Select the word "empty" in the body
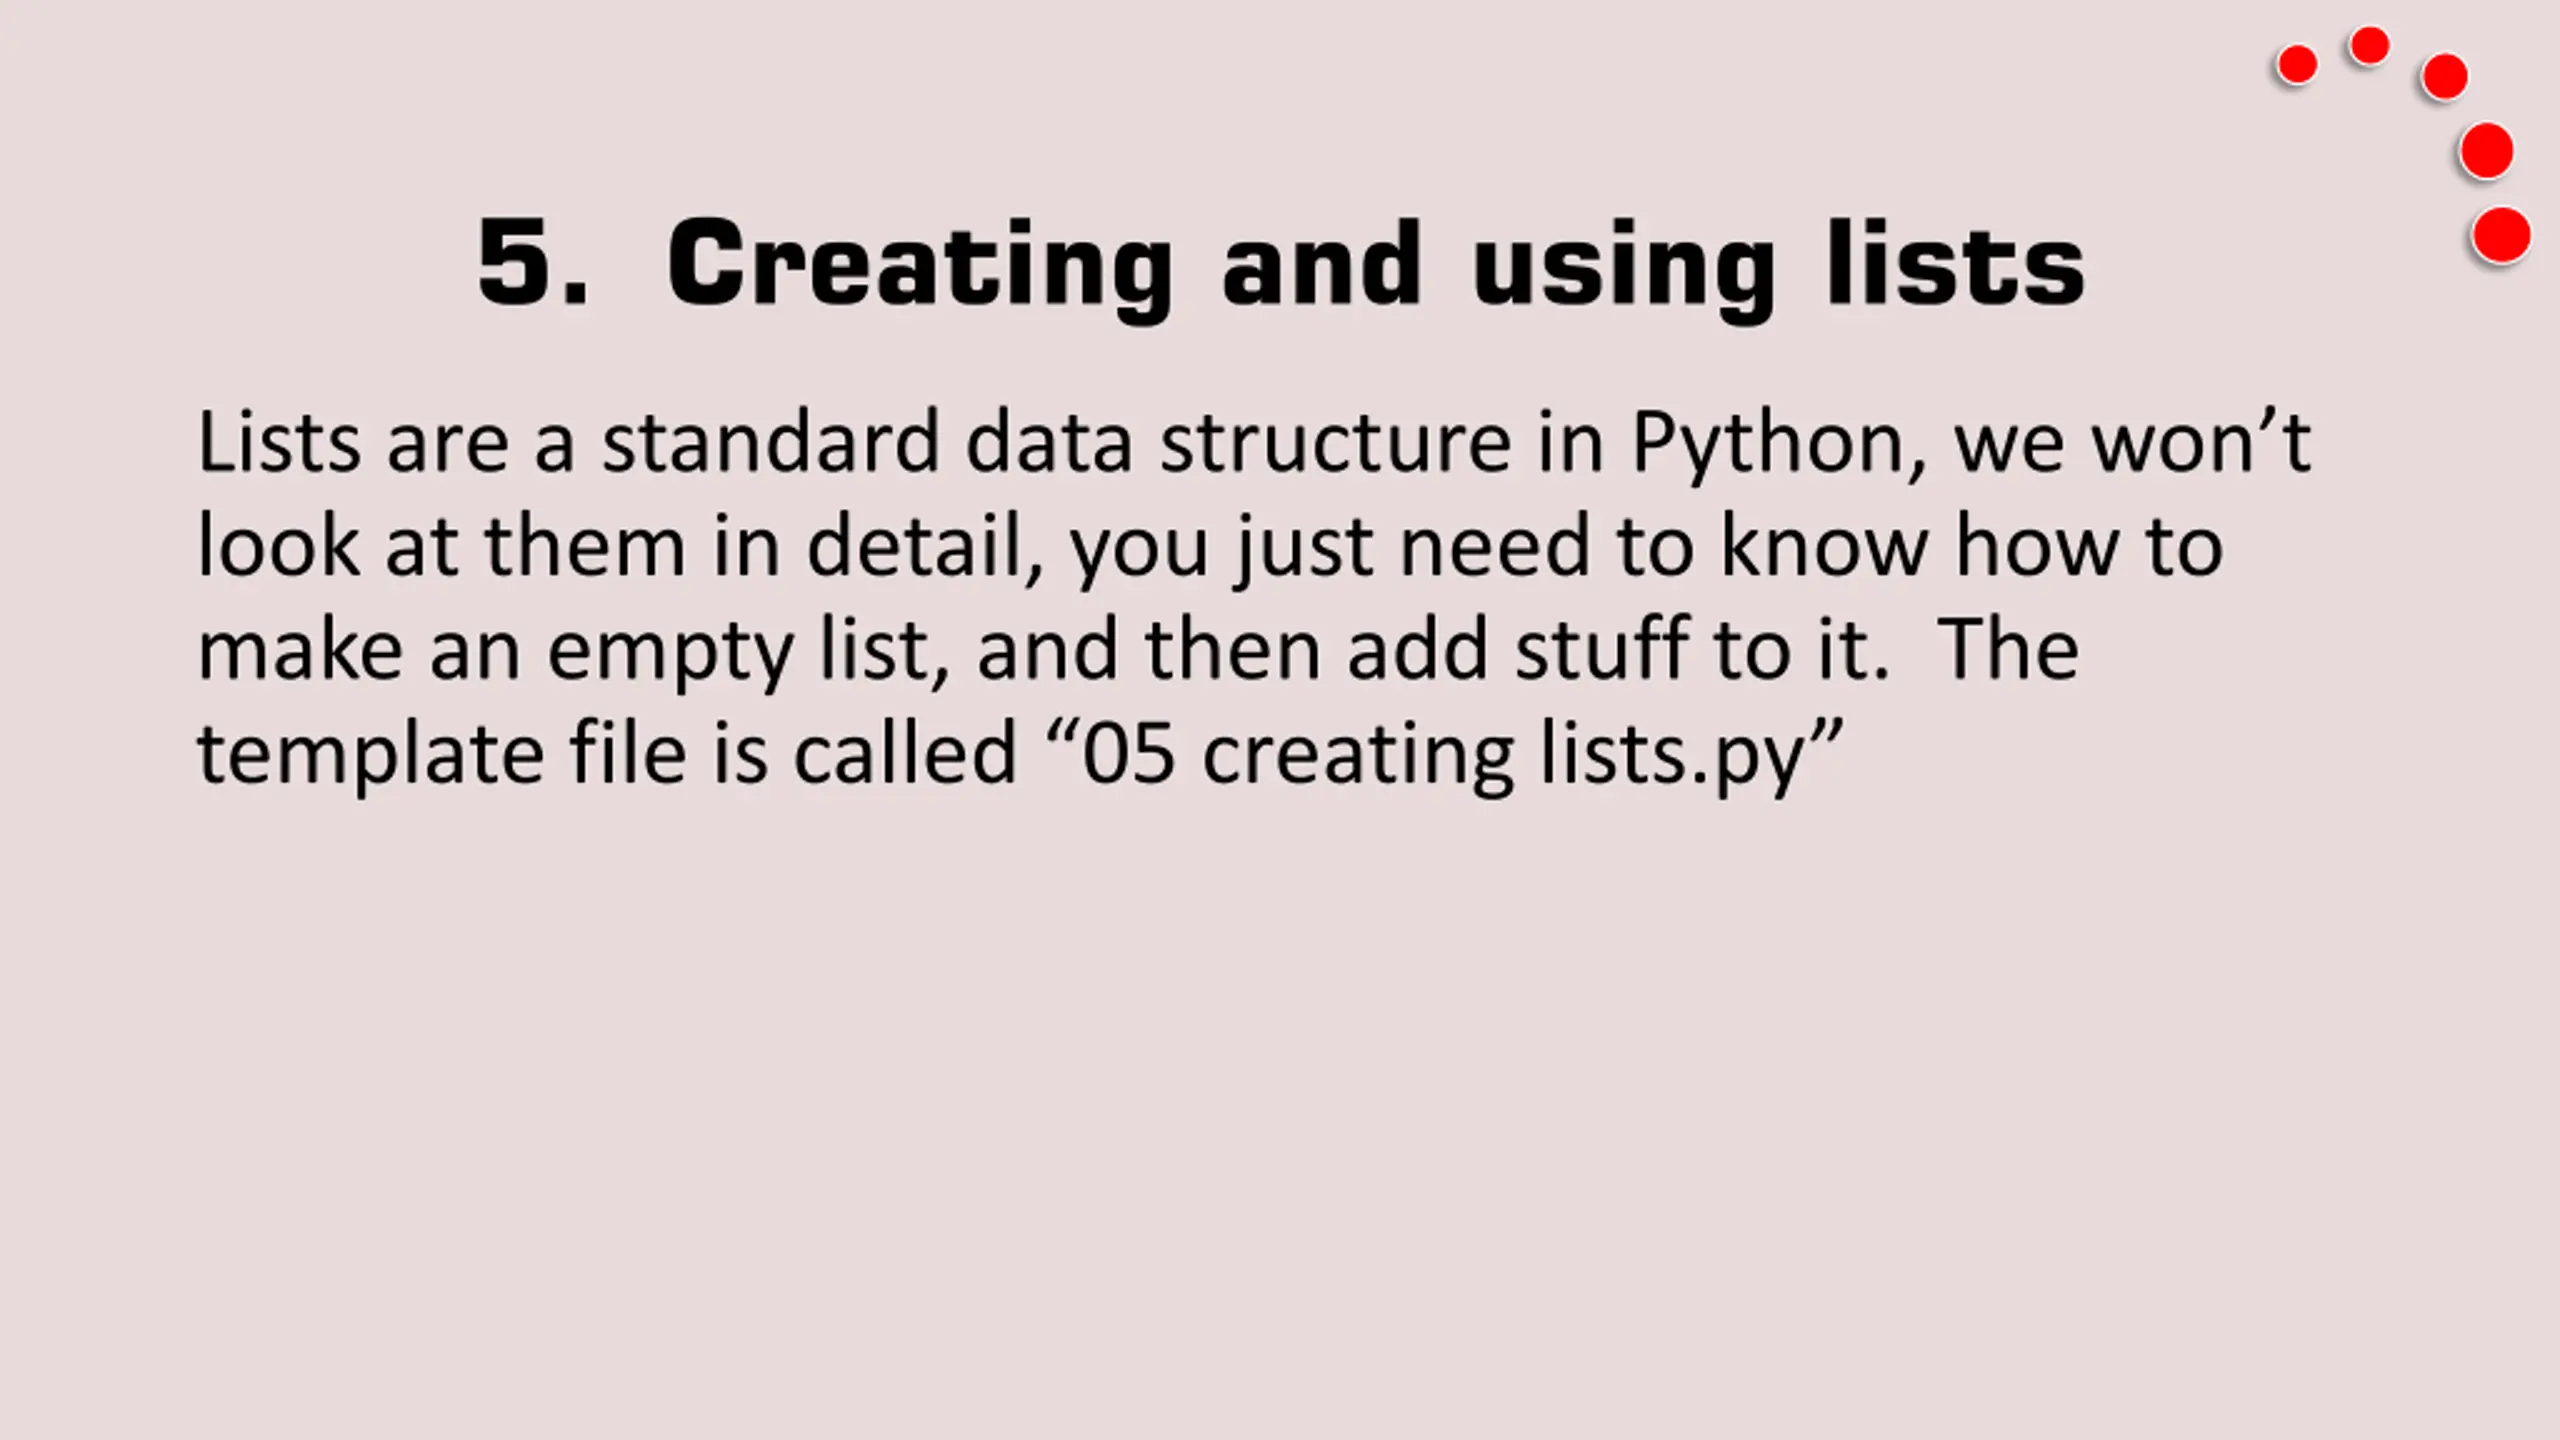The width and height of the screenshot is (2560, 1440). (670, 653)
